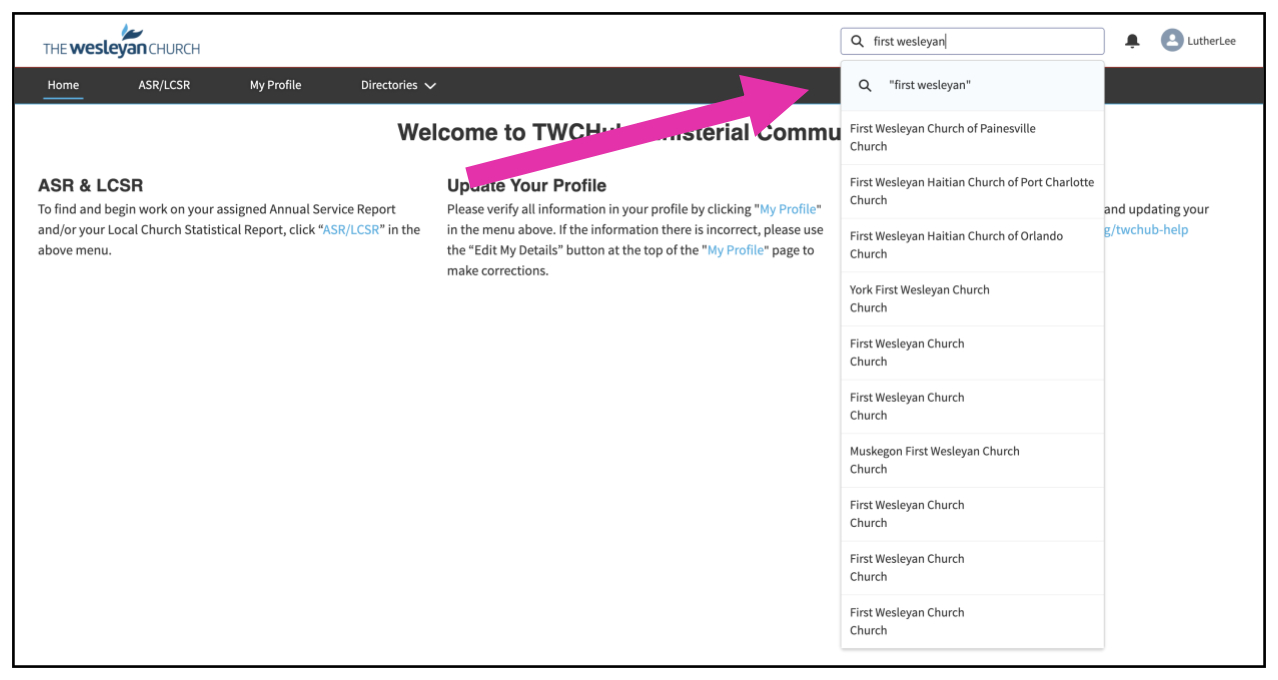
Task: Select Muskegon First Wesleyan Church result
Action: click(972, 460)
